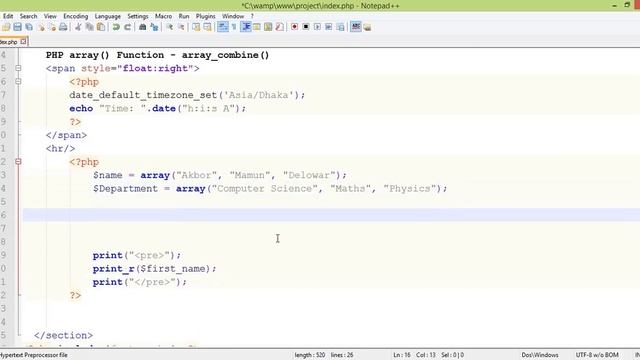Click the Zoom Out toolbar icon
Screen dimensions: 640x360
181,27
